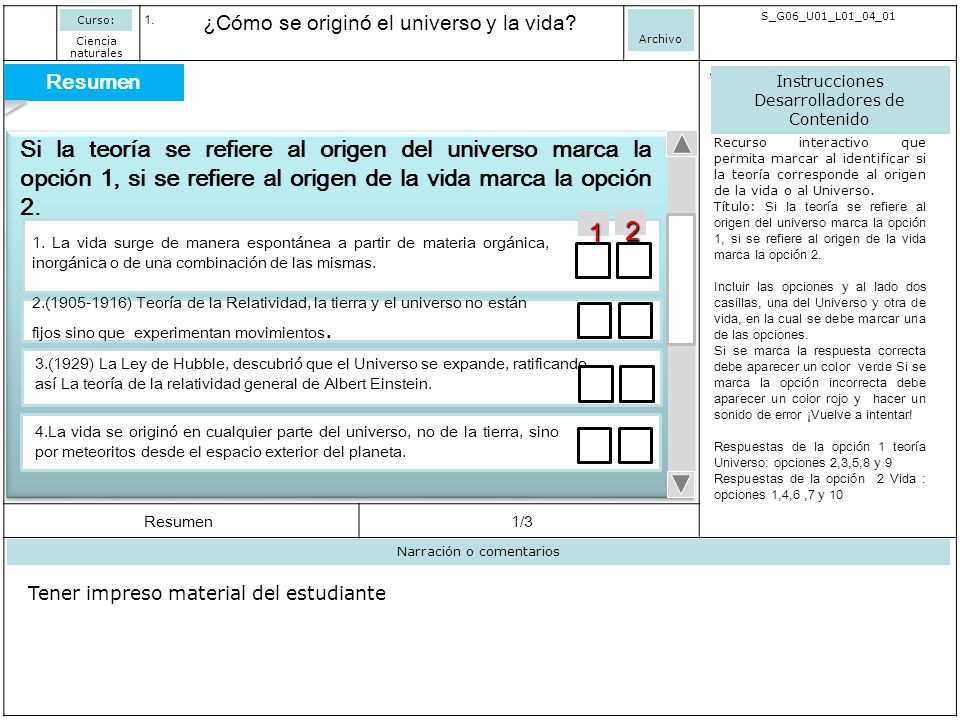The image size is (960, 720).
Task: Mark option 1 box for Teoría de la Relatividad row
Action: [x=594, y=320]
